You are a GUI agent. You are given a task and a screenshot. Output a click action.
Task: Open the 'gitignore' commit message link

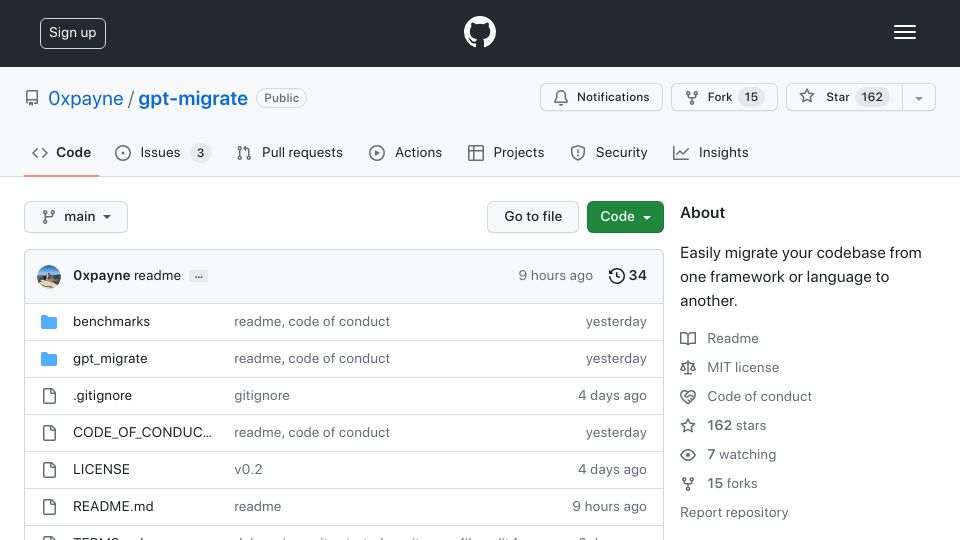[261, 396]
